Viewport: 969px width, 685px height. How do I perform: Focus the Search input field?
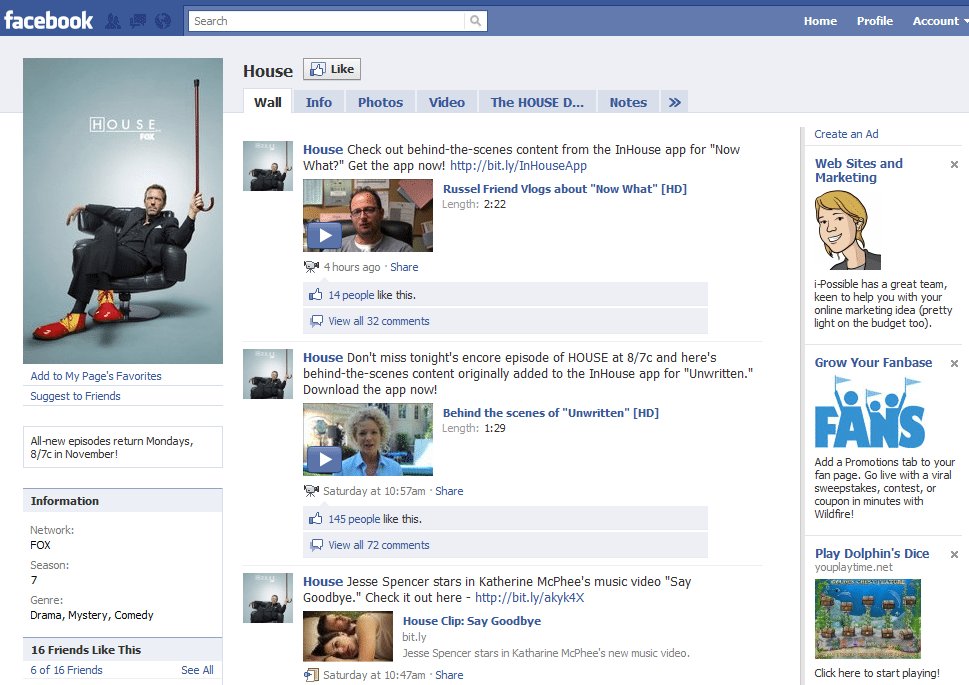click(326, 20)
